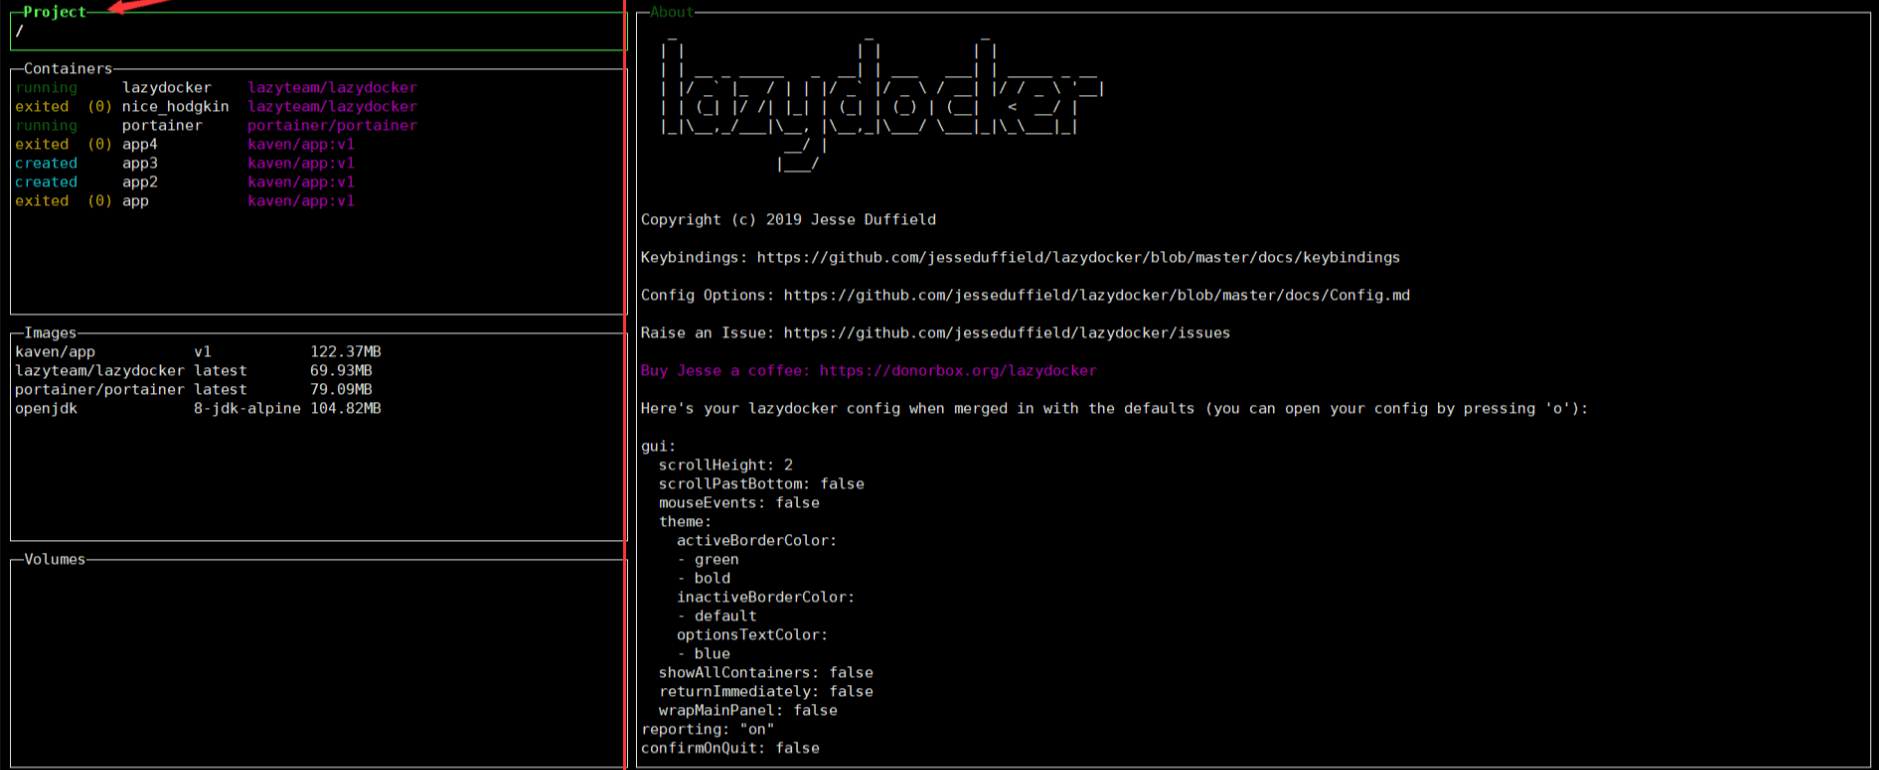1879x770 pixels.
Task: Click the 122.37MB image size
Action: (345, 352)
